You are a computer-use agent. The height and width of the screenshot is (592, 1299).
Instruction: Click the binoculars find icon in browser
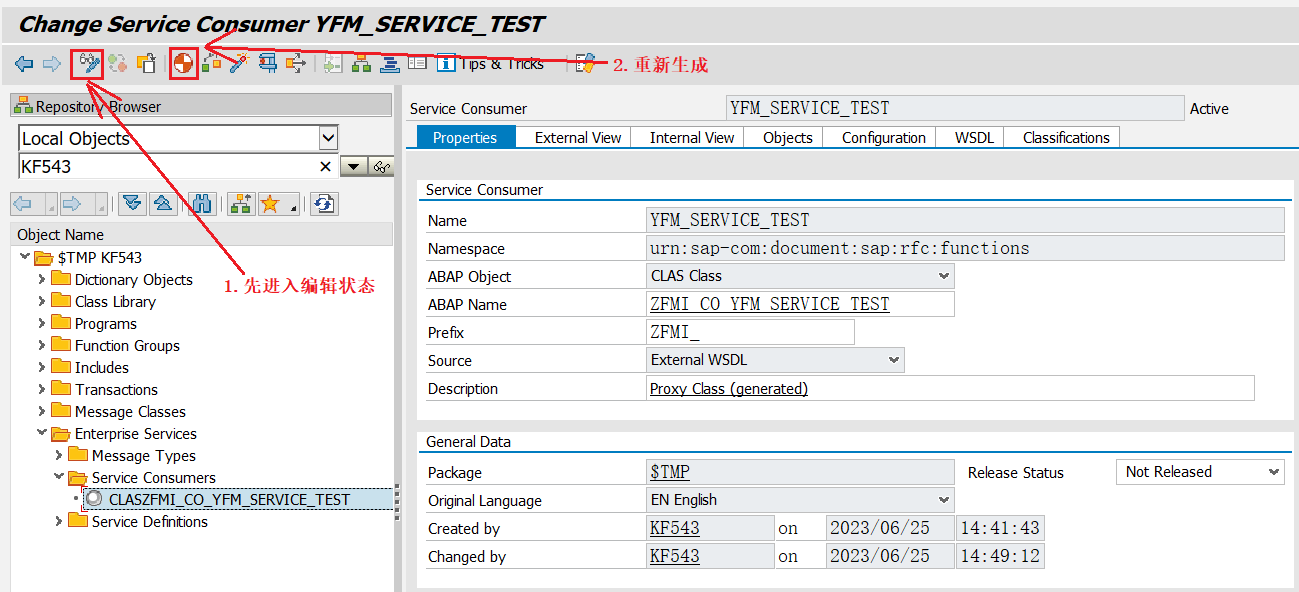[202, 204]
